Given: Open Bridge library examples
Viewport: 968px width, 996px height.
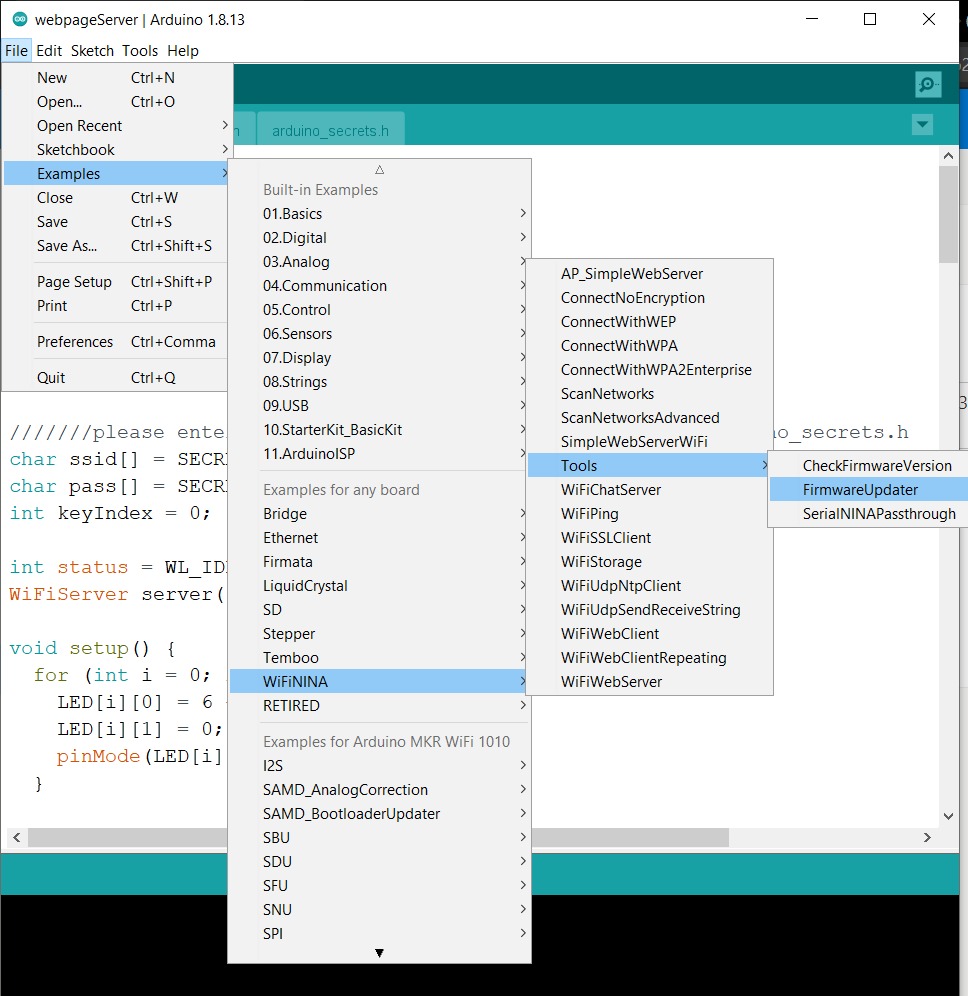Looking at the screenshot, I should coord(379,514).
